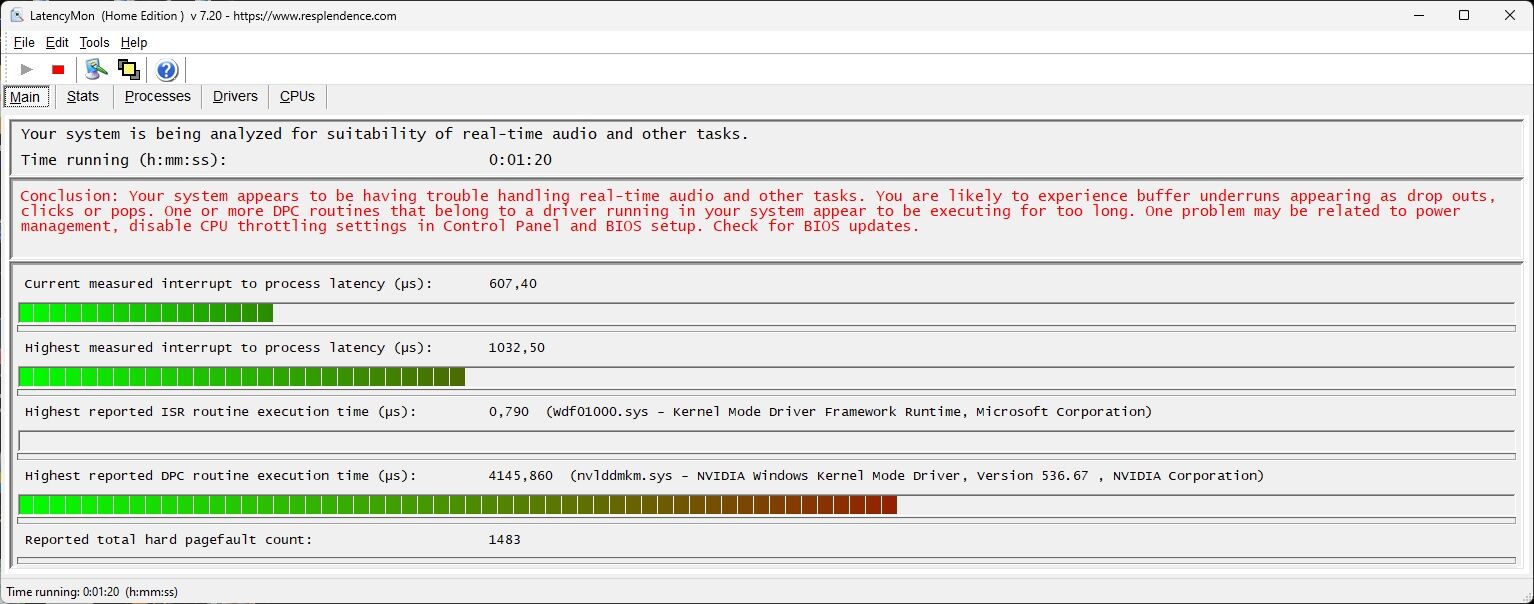The height and width of the screenshot is (604, 1534).
Task: Click the time running value 0:01:20
Action: point(520,160)
